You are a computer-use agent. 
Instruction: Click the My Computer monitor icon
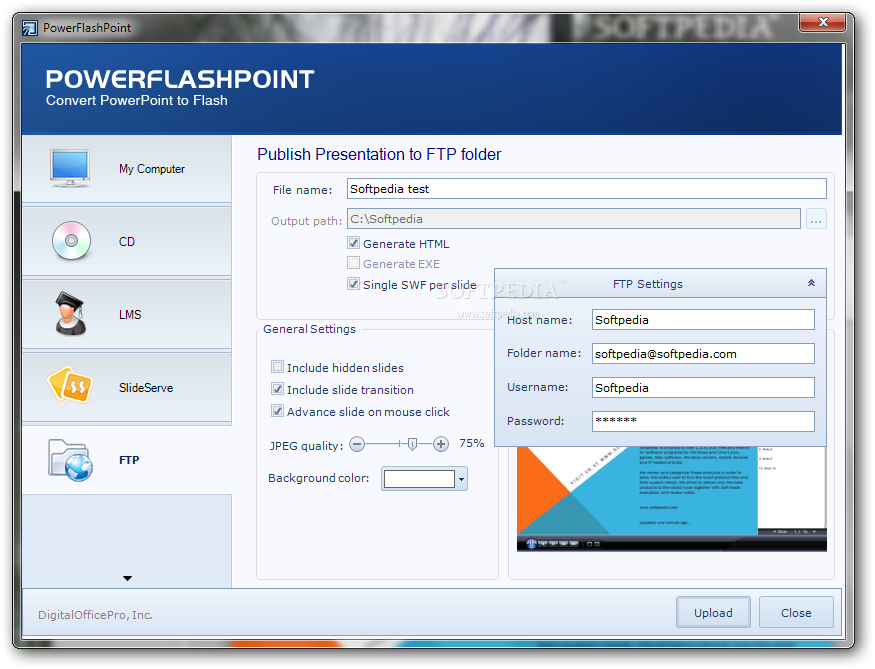point(70,168)
